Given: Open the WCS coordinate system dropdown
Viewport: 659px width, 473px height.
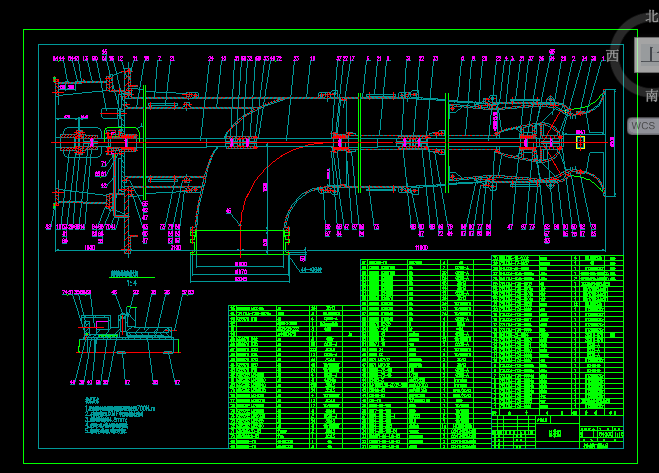Looking at the screenshot, I should point(642,126).
